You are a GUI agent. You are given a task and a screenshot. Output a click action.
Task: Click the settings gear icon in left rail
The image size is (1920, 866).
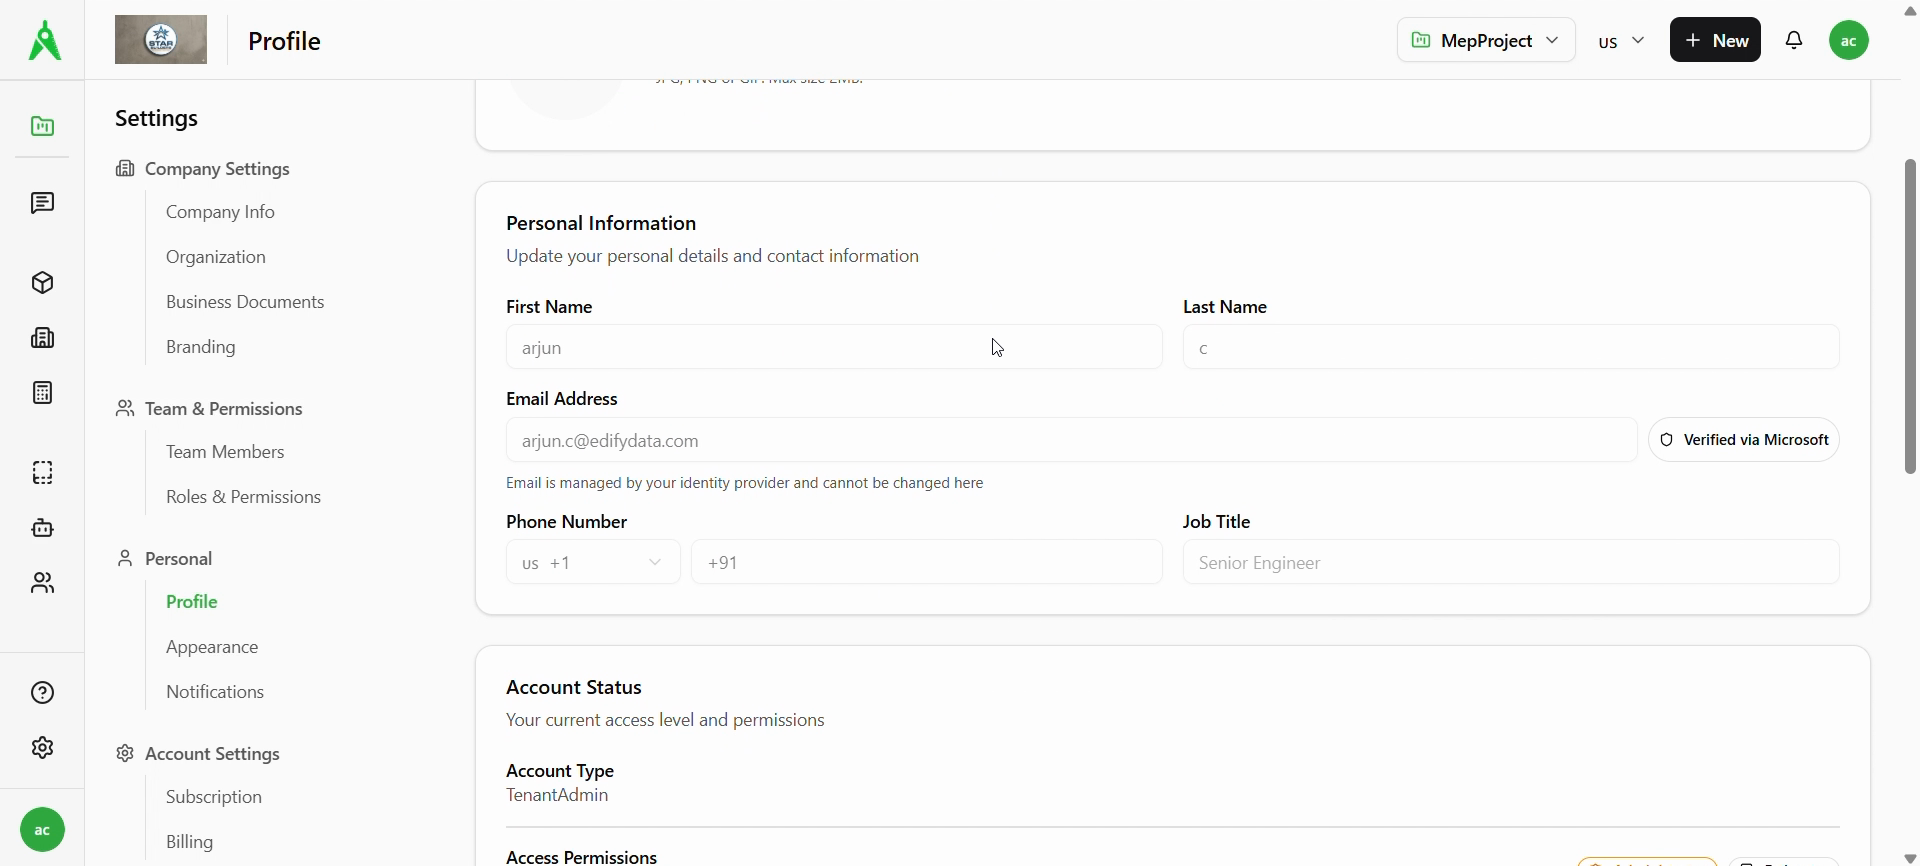pyautogui.click(x=42, y=748)
